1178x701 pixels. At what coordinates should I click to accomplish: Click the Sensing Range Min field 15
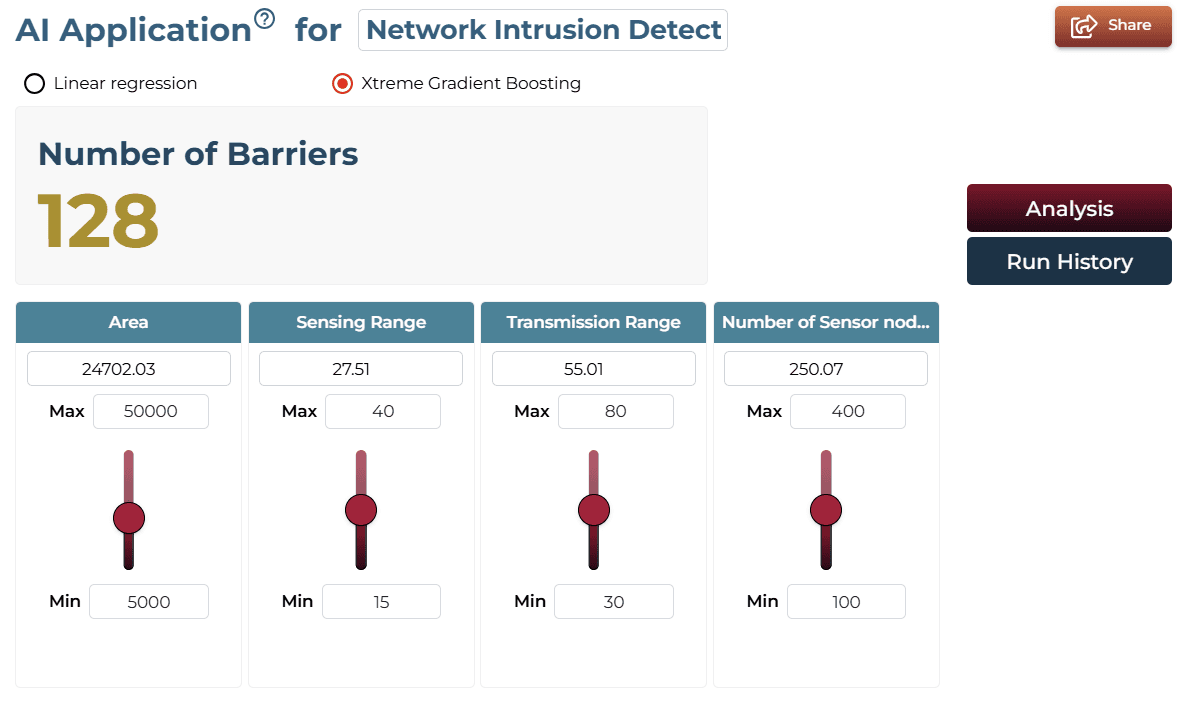(x=381, y=602)
